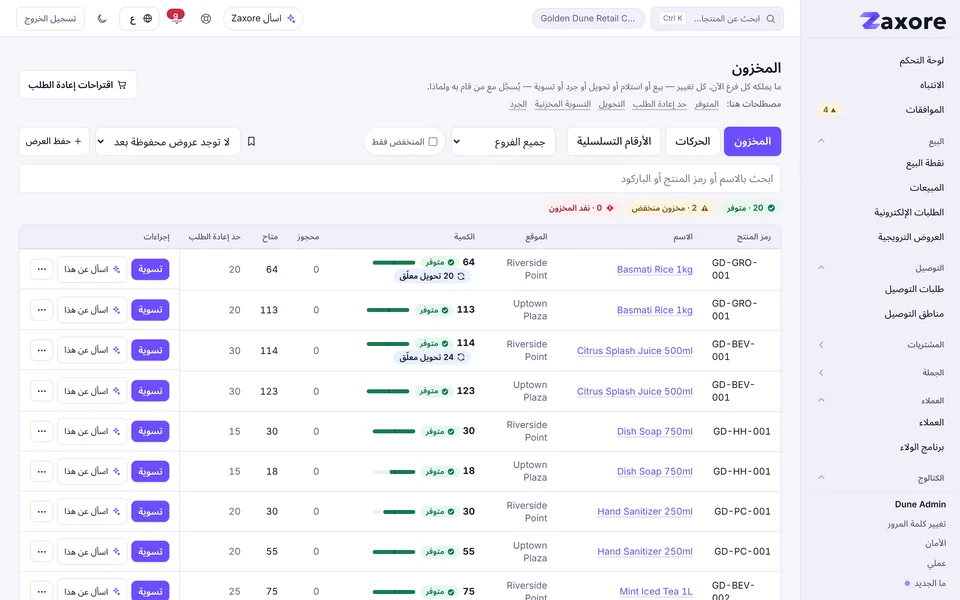Screen dimensions: 960x600
Task: Switch to the movements tab
Action: click(x=692, y=141)
